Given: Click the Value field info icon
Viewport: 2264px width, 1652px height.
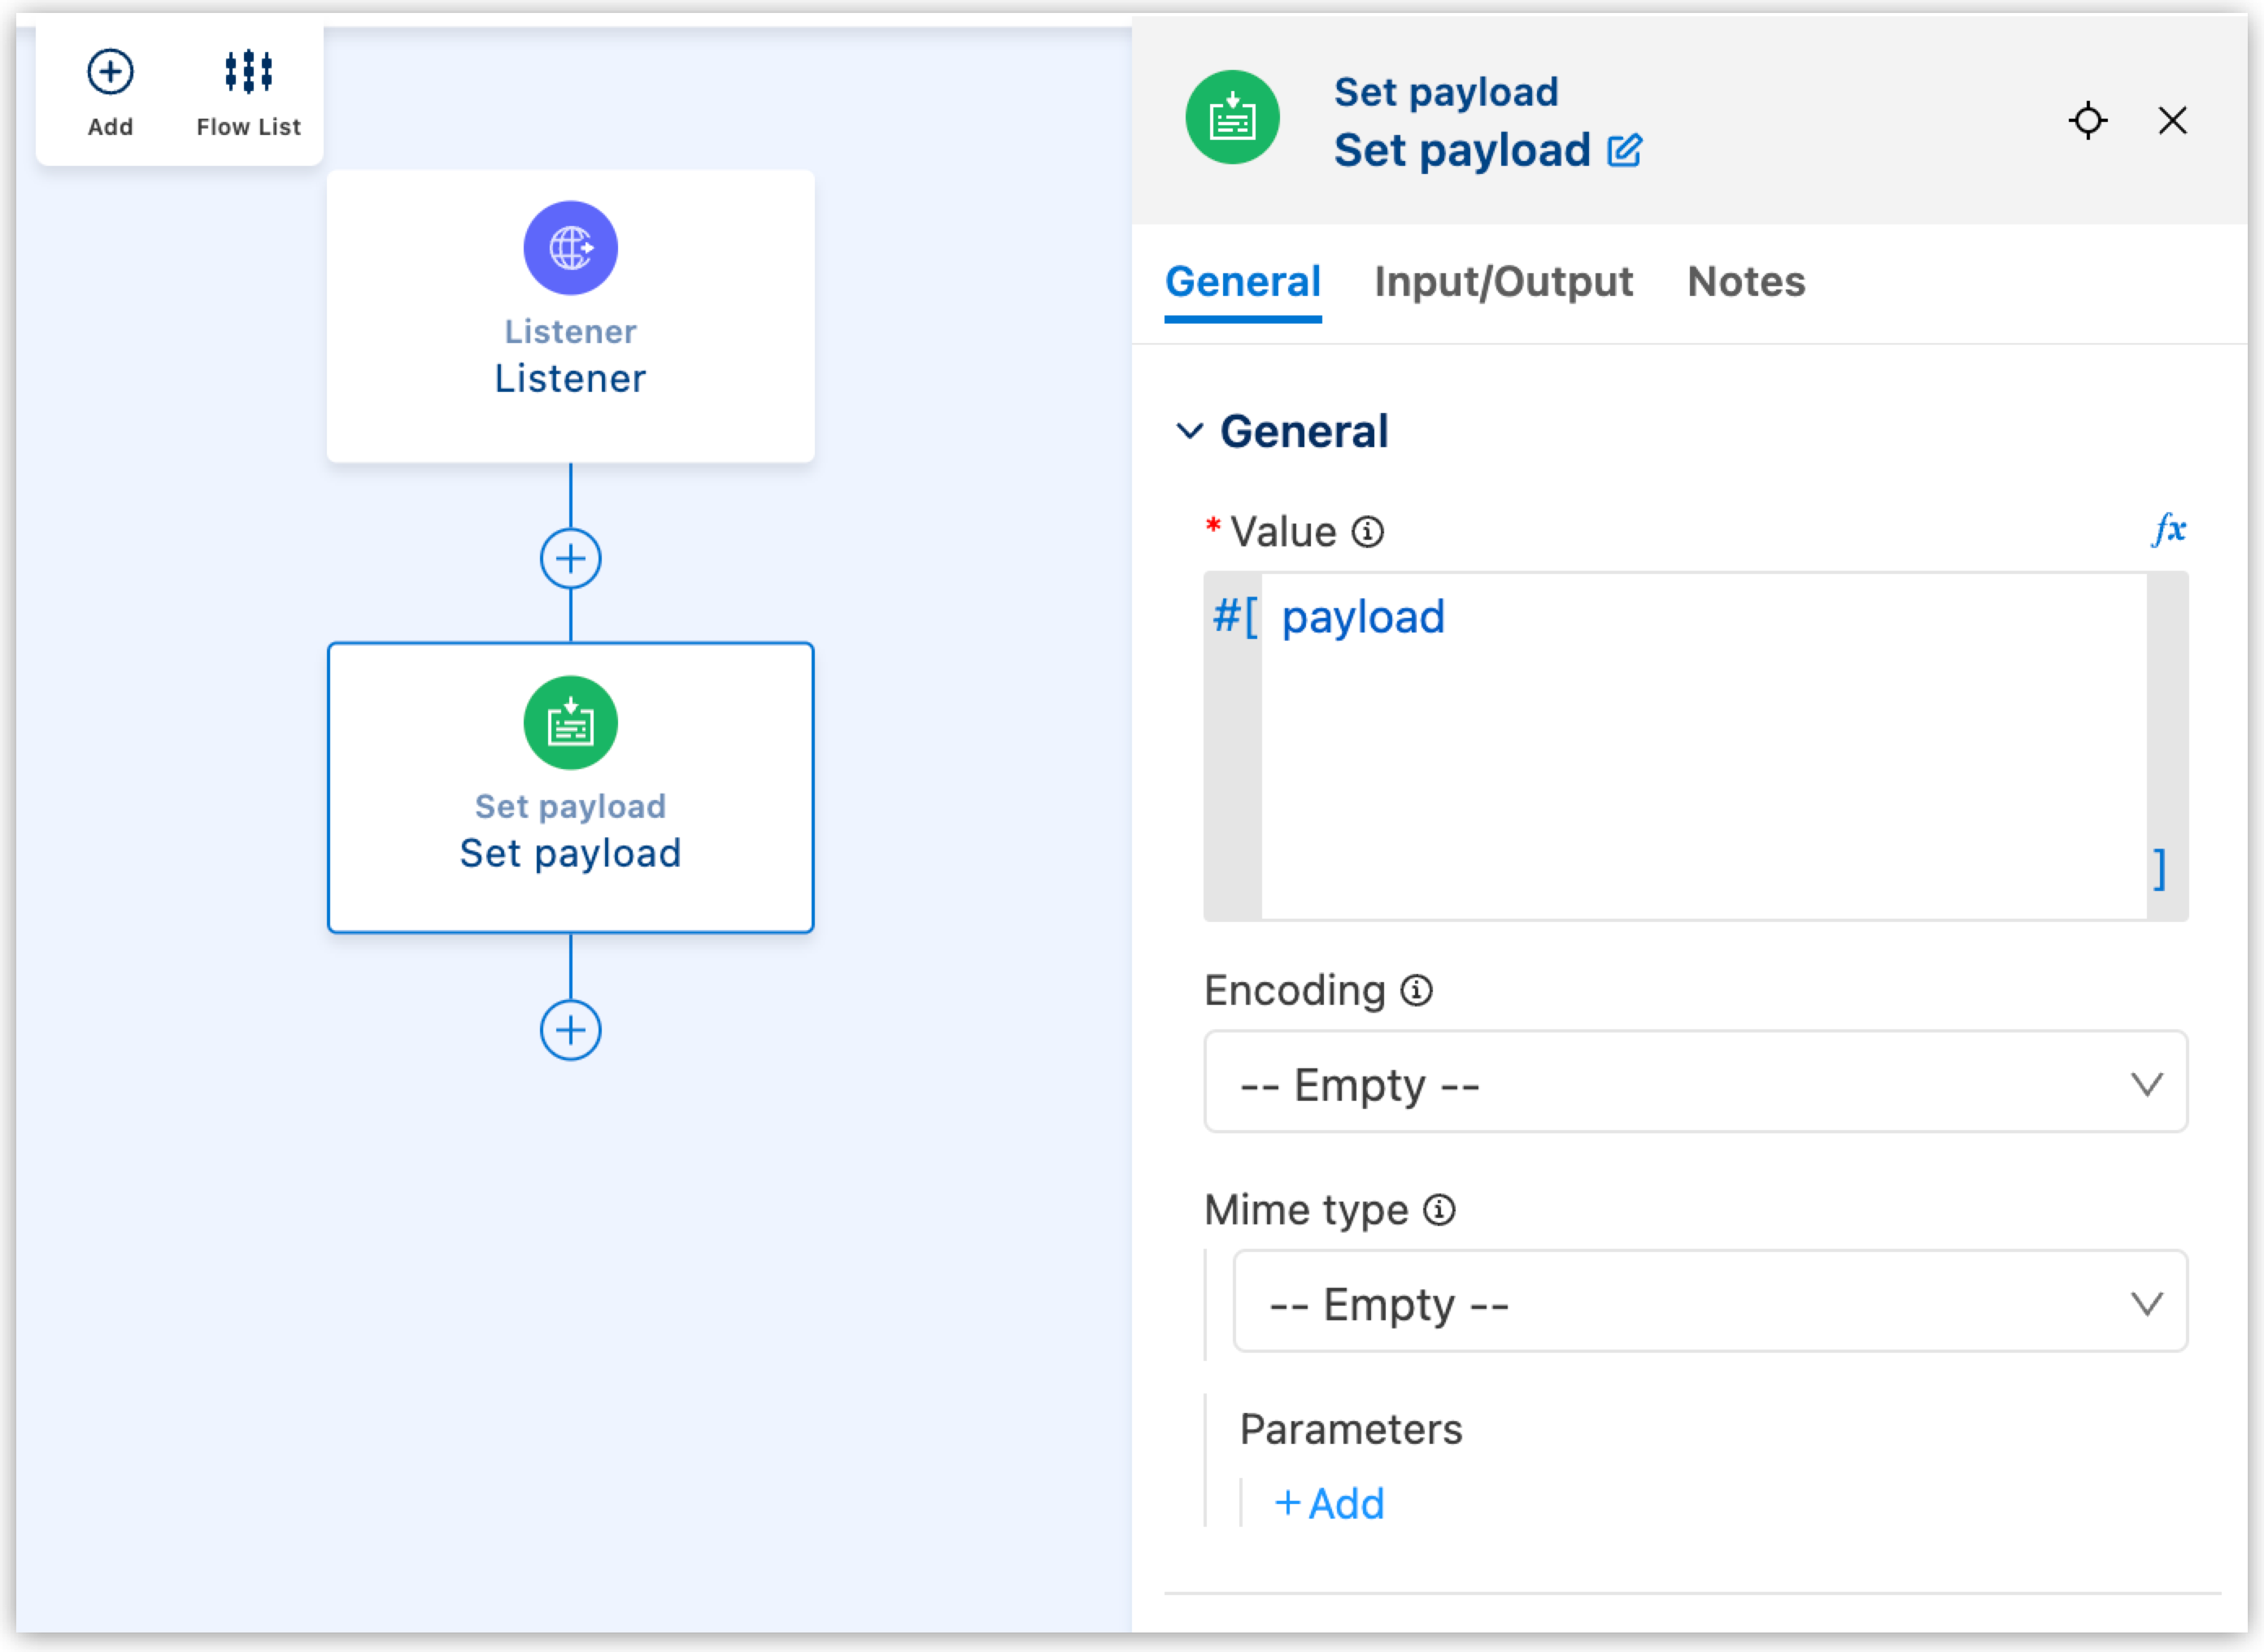Looking at the screenshot, I should [1367, 532].
